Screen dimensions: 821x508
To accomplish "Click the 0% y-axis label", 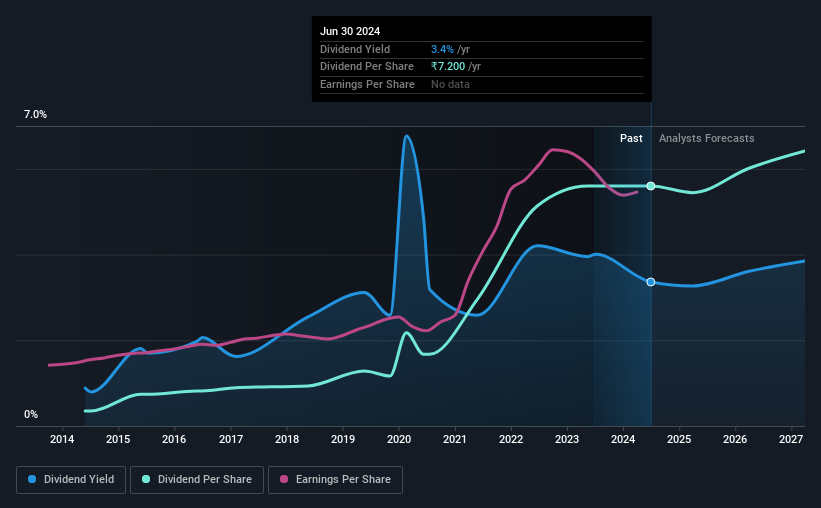I will pyautogui.click(x=31, y=414).
